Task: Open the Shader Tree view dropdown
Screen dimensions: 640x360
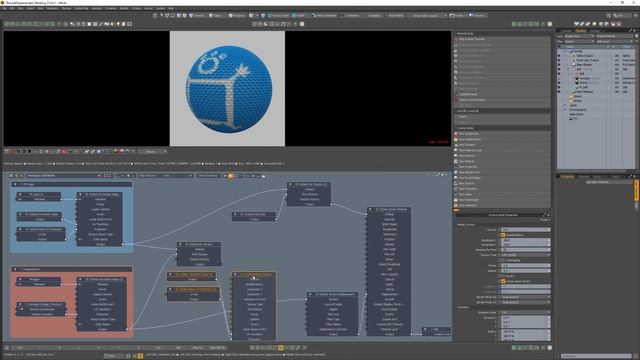Action: coord(579,36)
